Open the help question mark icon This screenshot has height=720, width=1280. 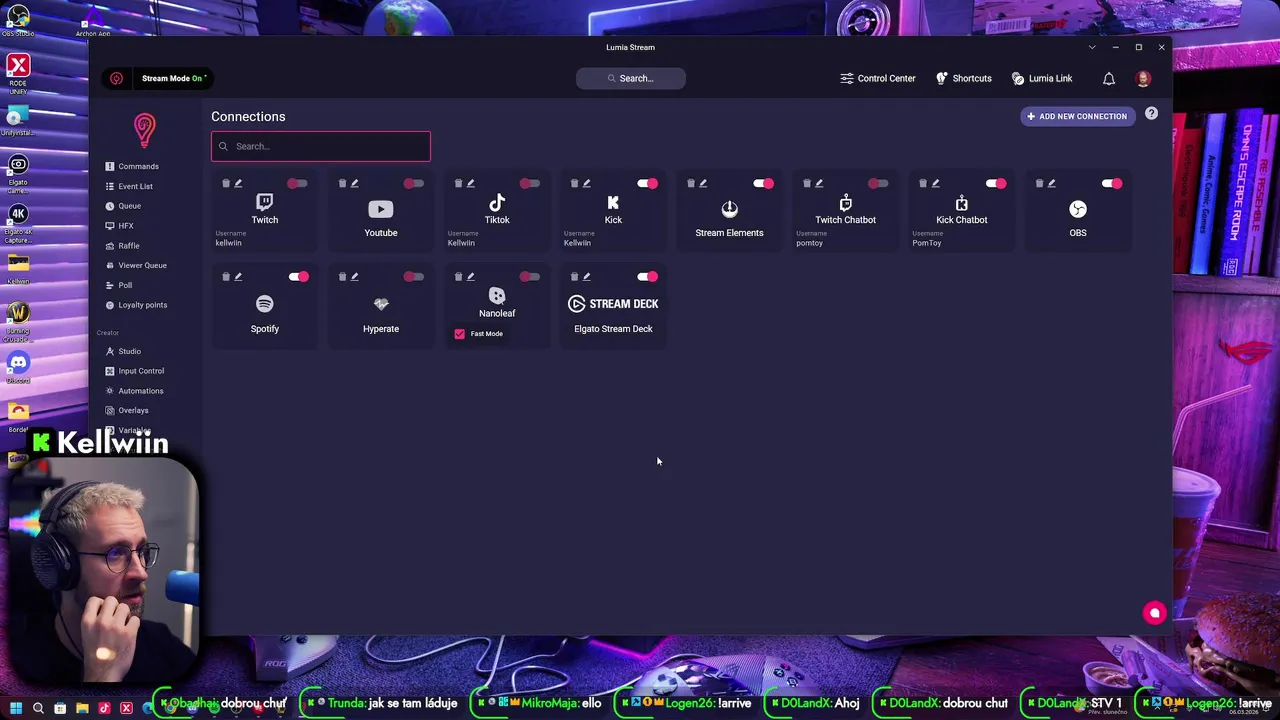pyautogui.click(x=1151, y=114)
